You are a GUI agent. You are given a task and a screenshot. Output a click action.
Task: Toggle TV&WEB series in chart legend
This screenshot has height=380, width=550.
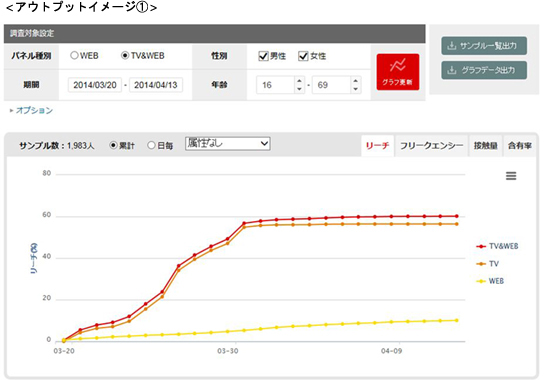pos(497,246)
